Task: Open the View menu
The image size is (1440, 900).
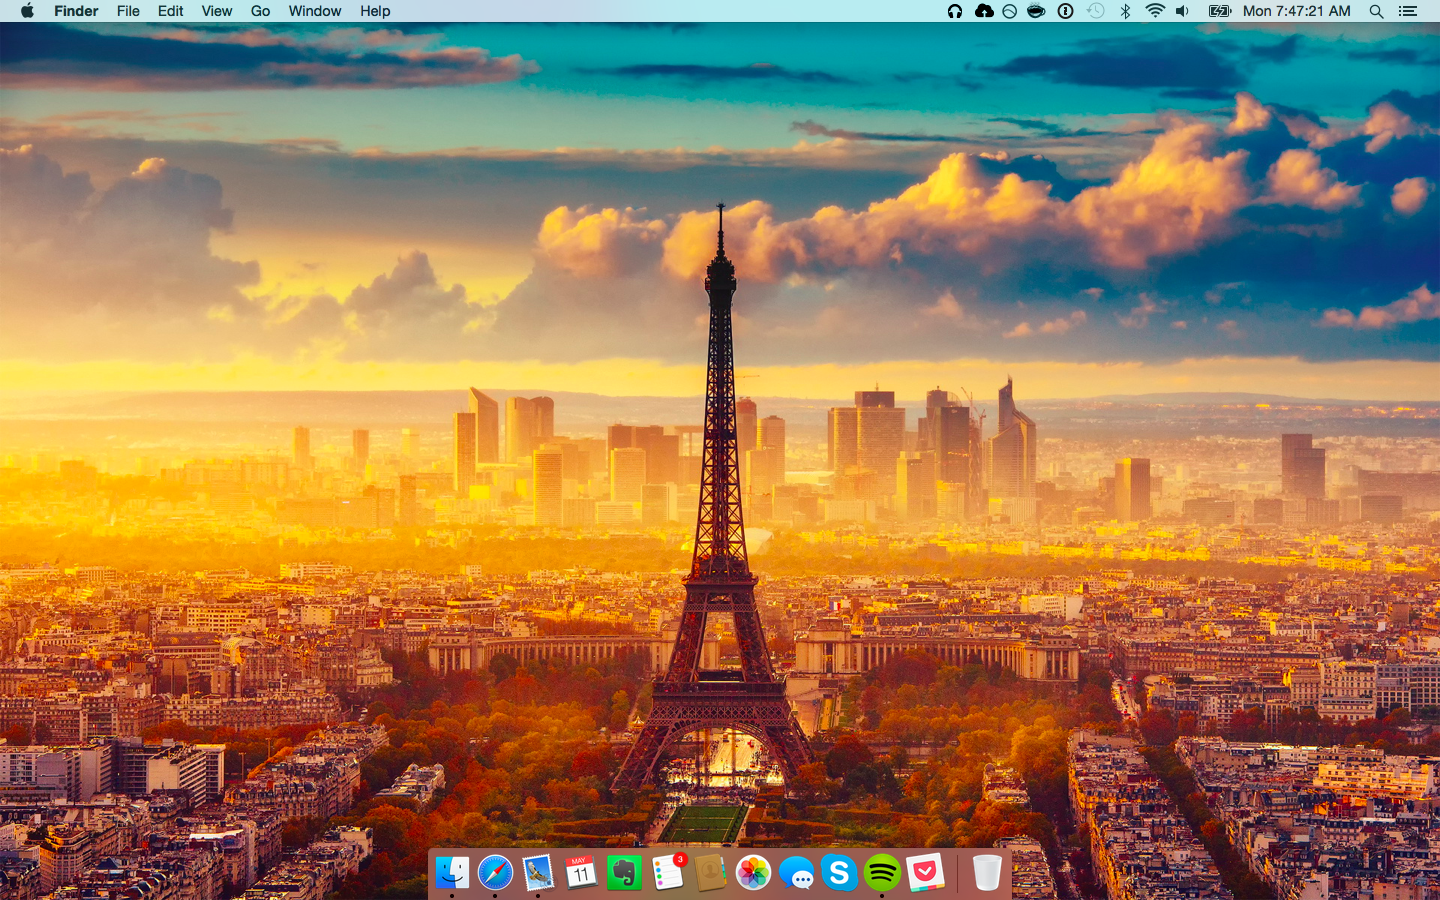Action: pos(217,11)
